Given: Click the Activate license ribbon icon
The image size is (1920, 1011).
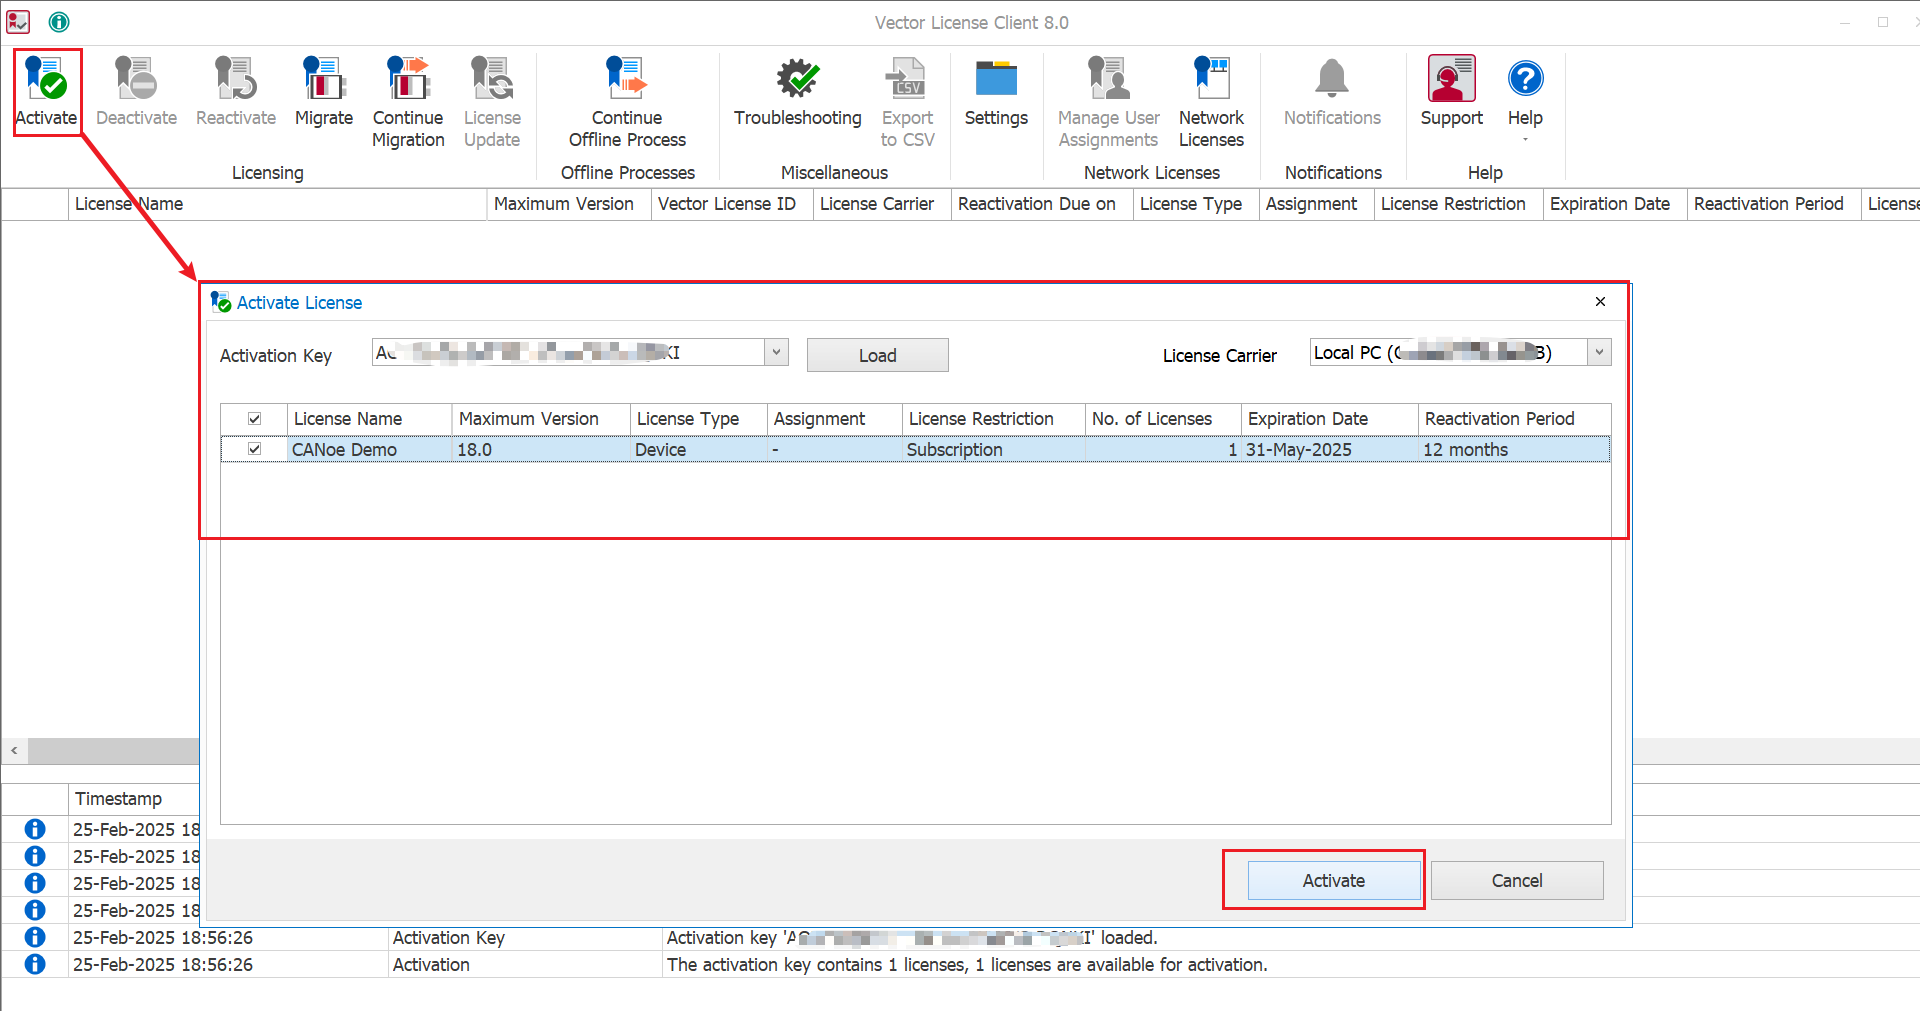Looking at the screenshot, I should pos(46,79).
